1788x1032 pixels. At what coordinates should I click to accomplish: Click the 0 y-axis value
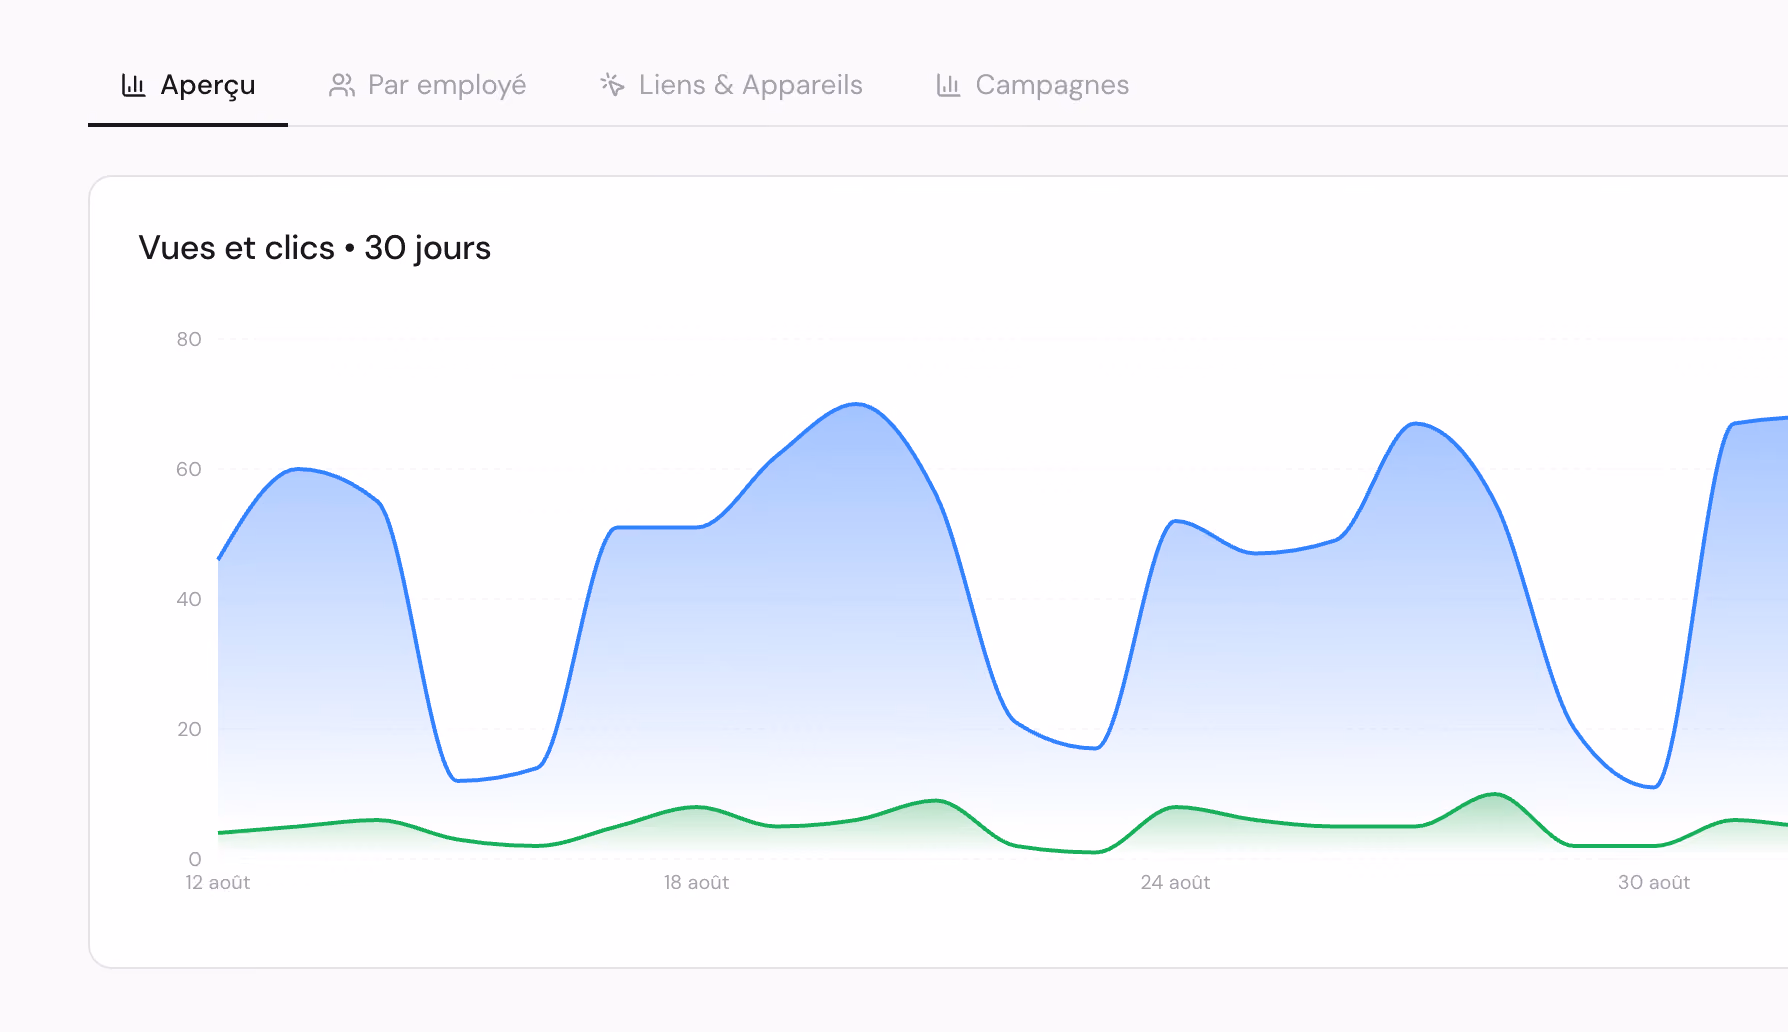coord(195,859)
